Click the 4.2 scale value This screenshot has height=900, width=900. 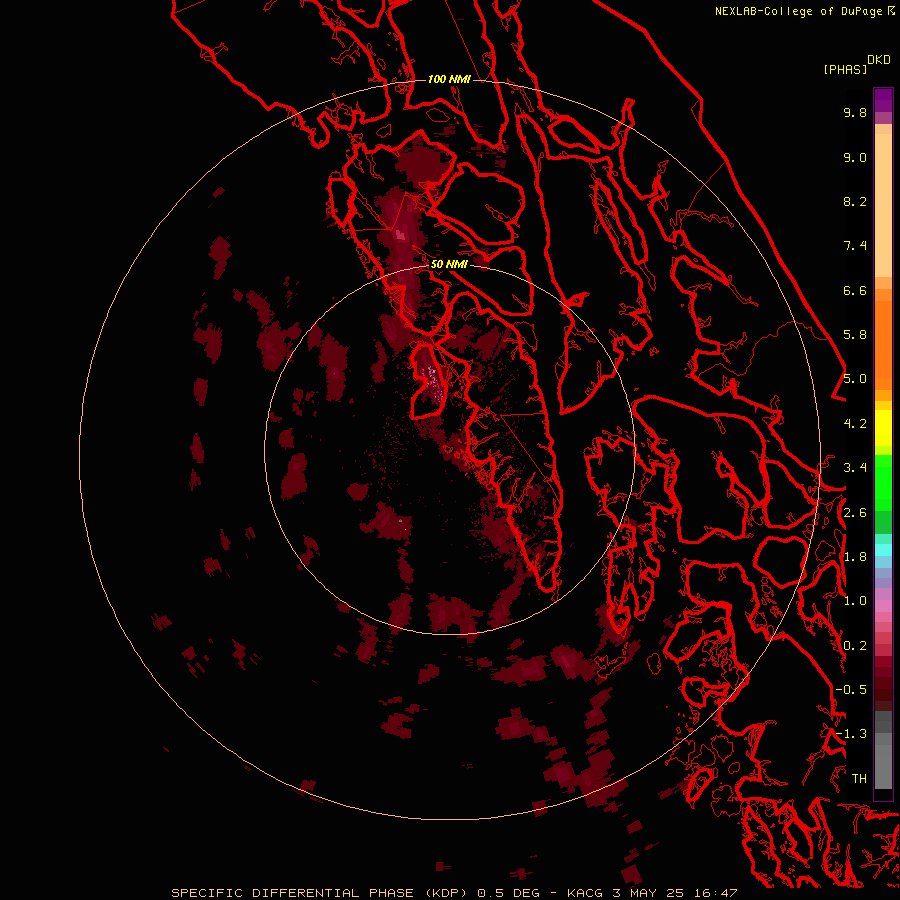point(855,424)
